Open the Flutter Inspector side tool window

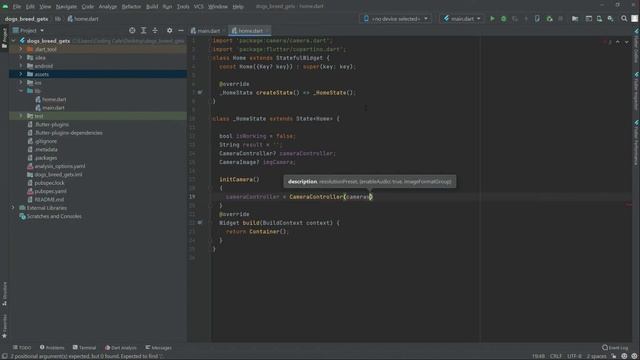[636, 91]
